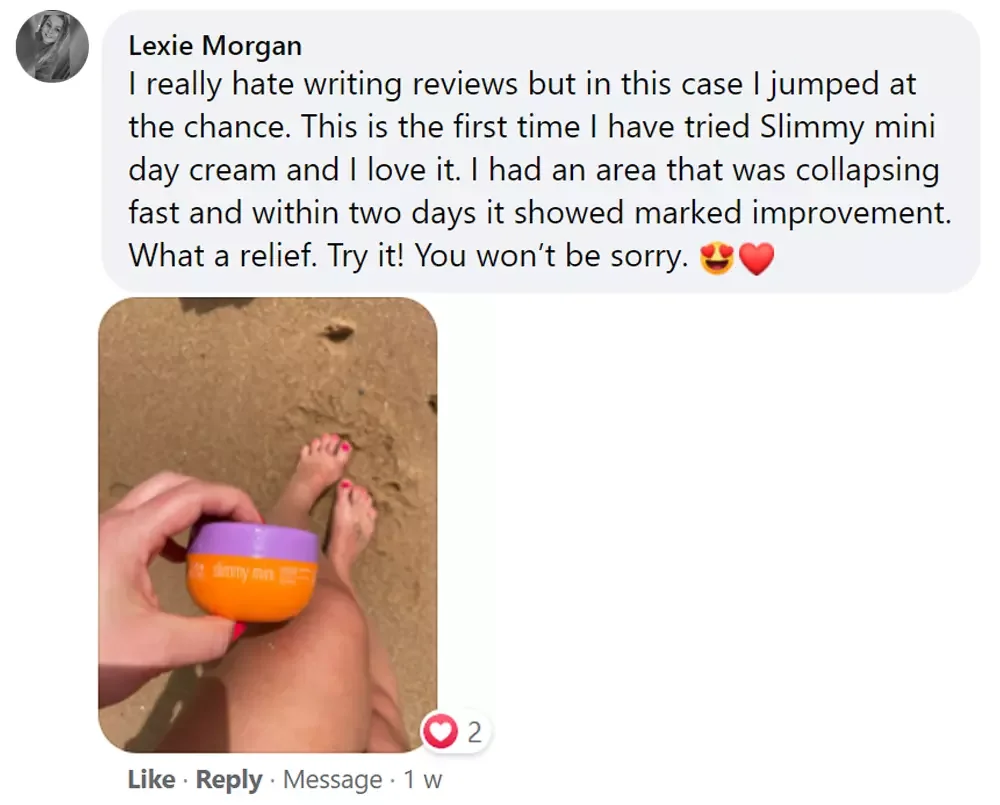Click the Lexie Morgan name link

(x=215, y=46)
